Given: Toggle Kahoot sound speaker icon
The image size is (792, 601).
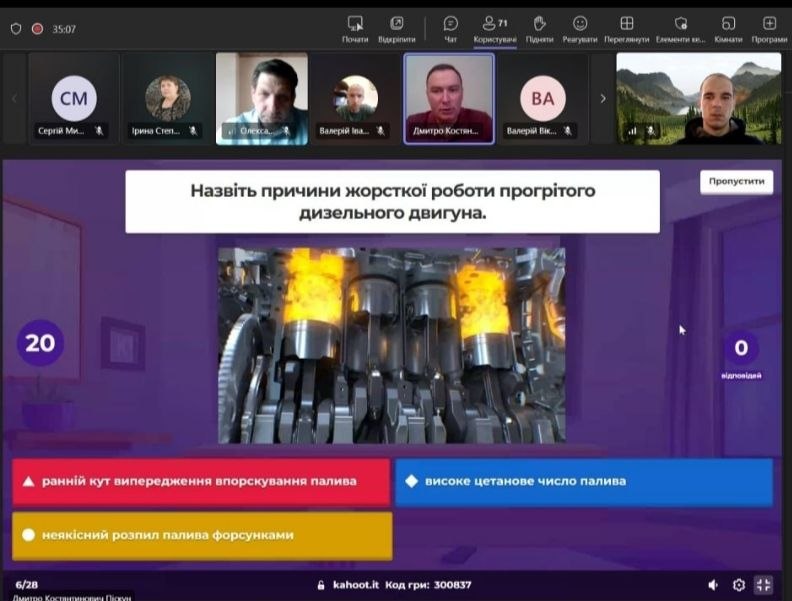Looking at the screenshot, I should coord(713,585).
